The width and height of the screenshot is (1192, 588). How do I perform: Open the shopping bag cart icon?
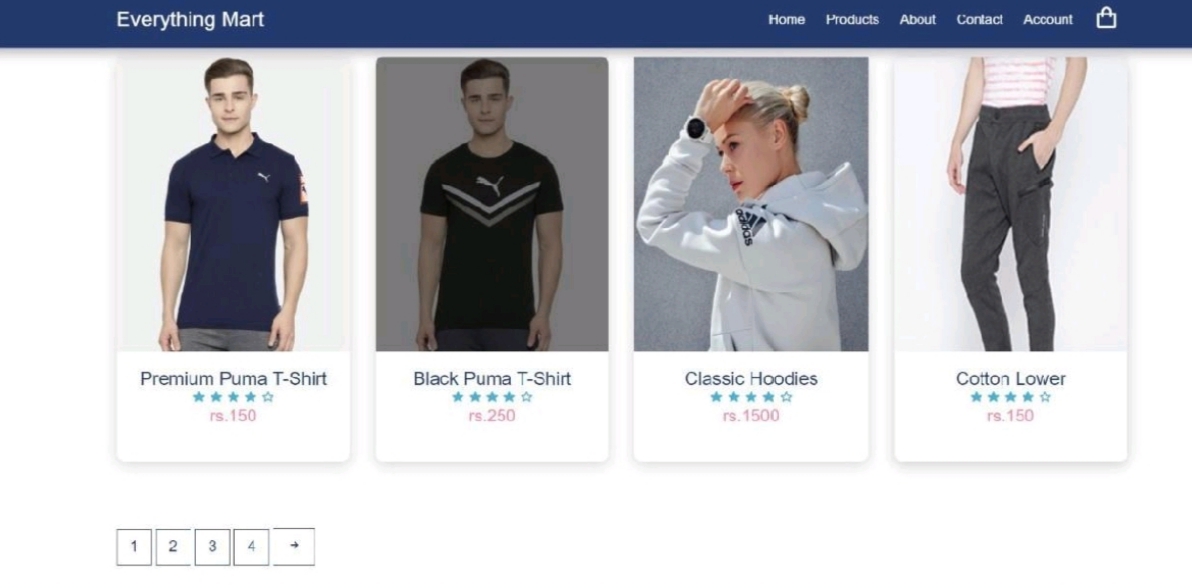[1106, 18]
